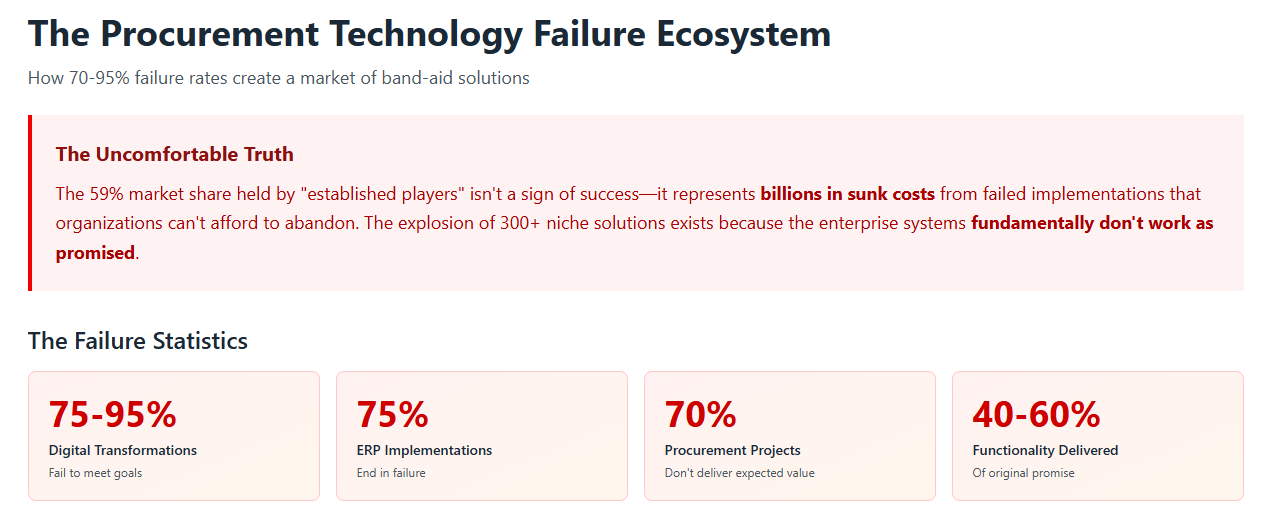Viewport: 1275px width, 524px height.
Task: Select "The Uncomfortable Truth" heading
Action: click(175, 154)
